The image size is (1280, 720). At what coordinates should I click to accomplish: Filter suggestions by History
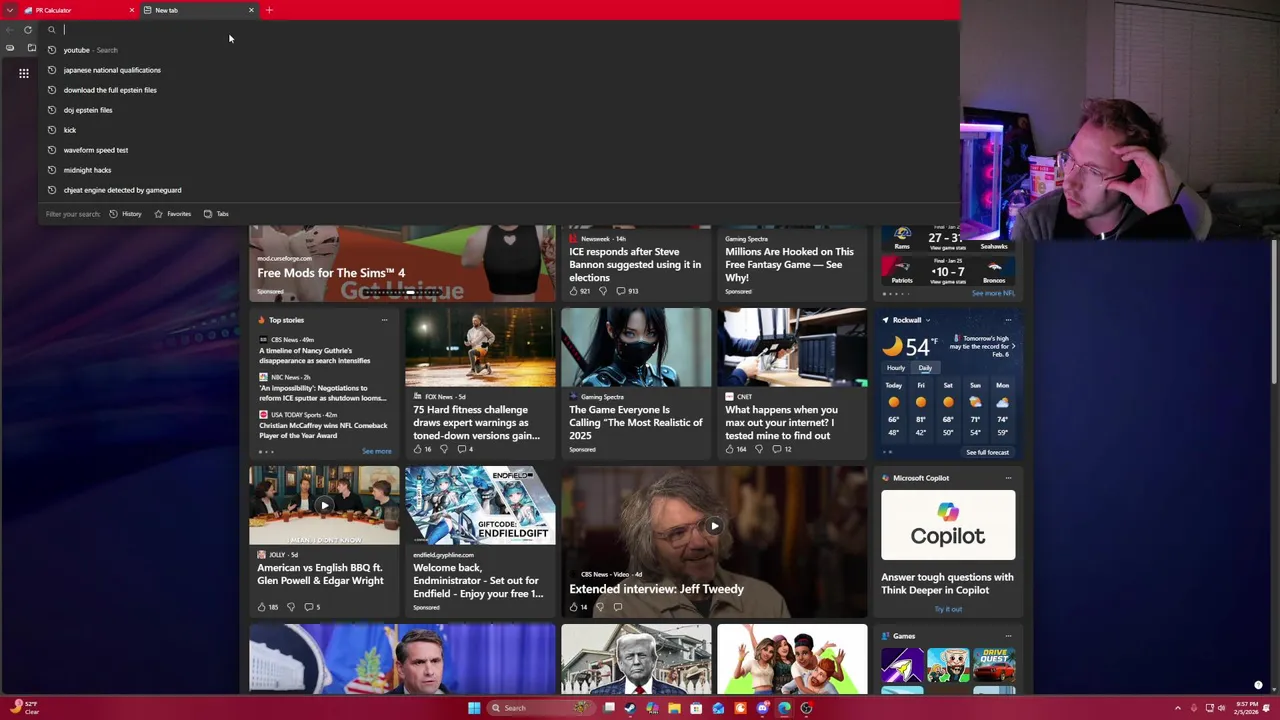coord(125,214)
